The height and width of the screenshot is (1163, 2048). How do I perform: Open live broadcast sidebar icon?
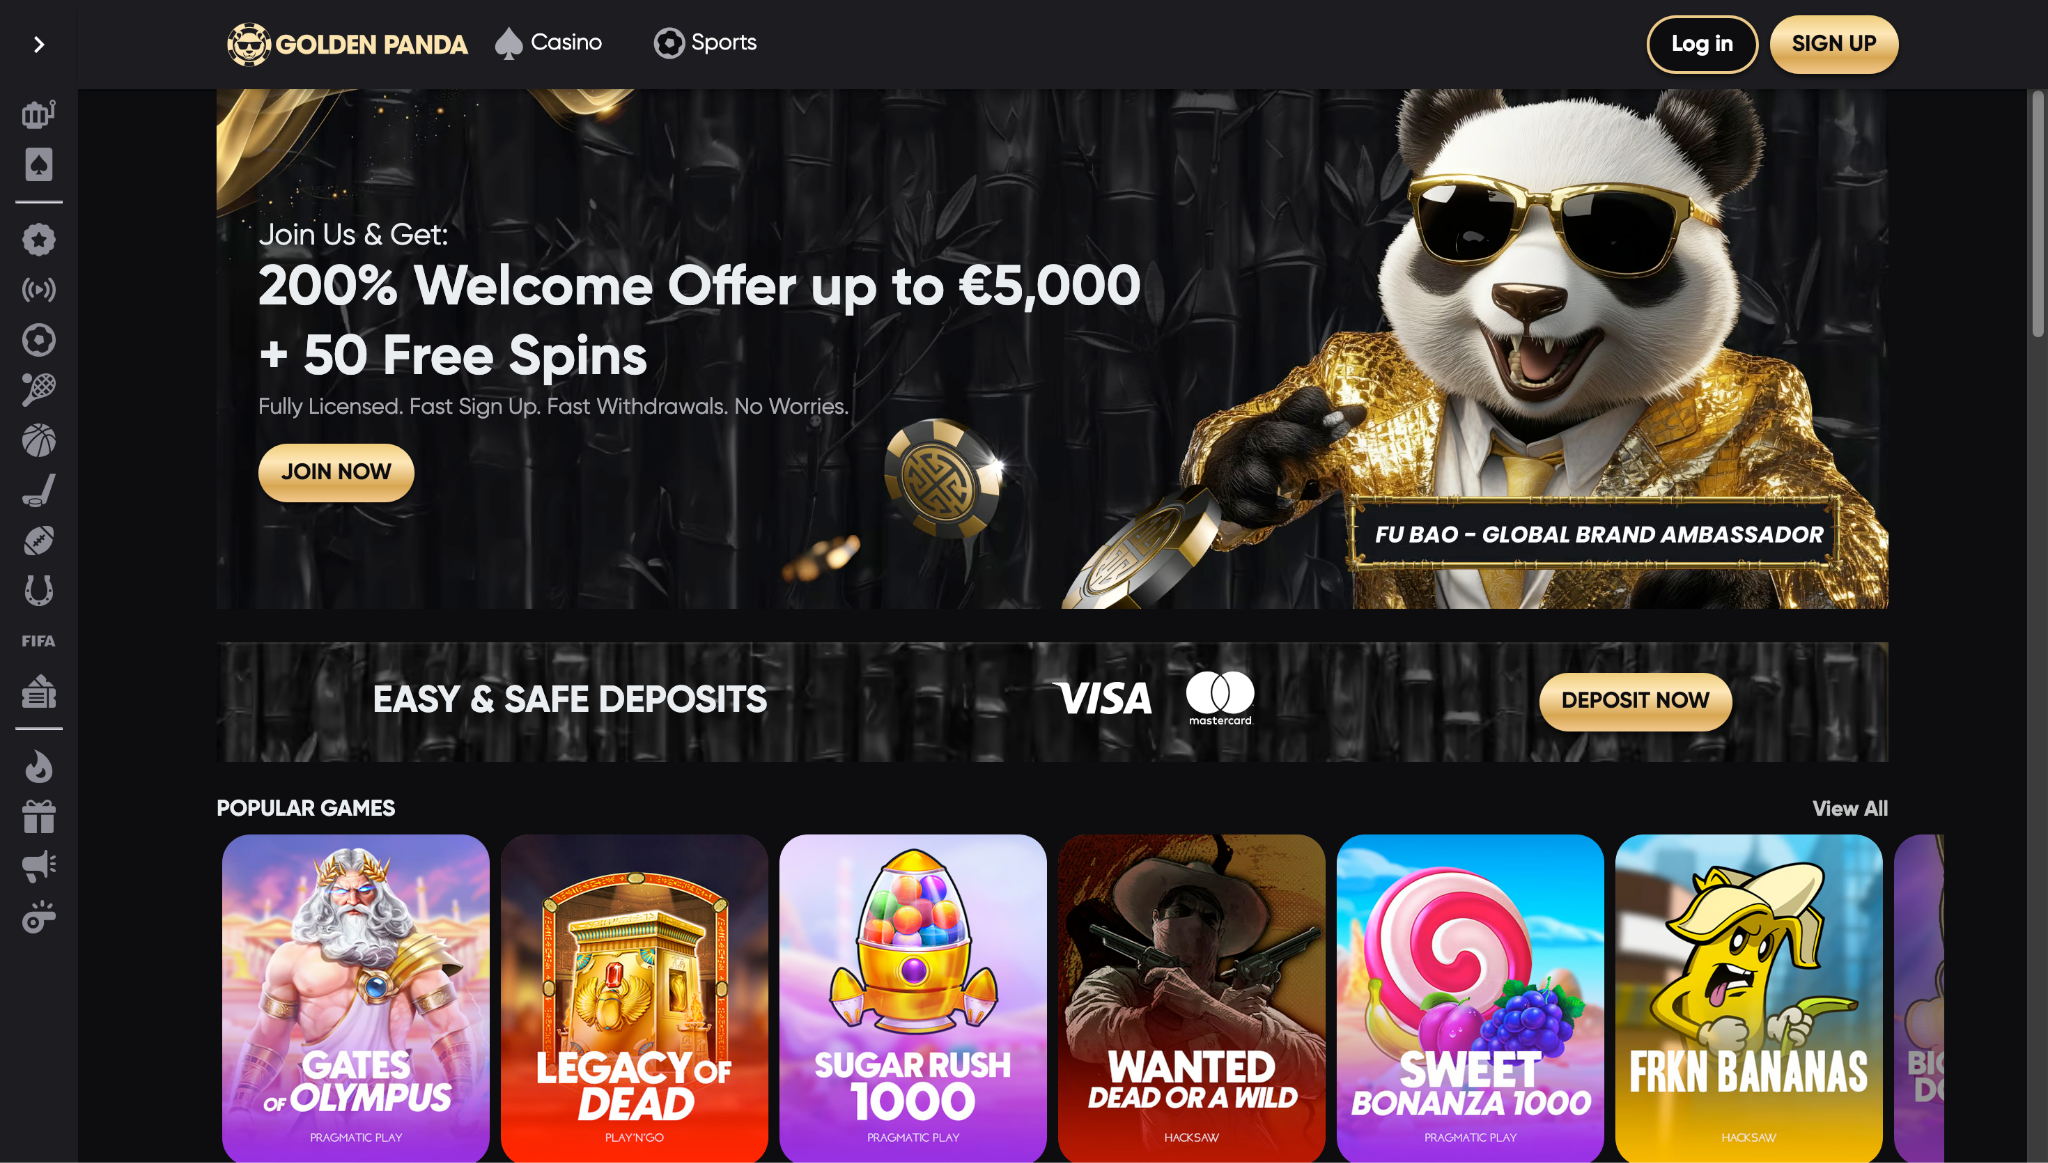(x=39, y=290)
